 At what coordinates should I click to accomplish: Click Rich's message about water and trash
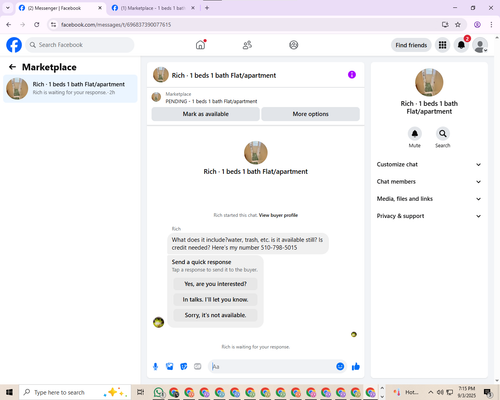pyautogui.click(x=248, y=244)
